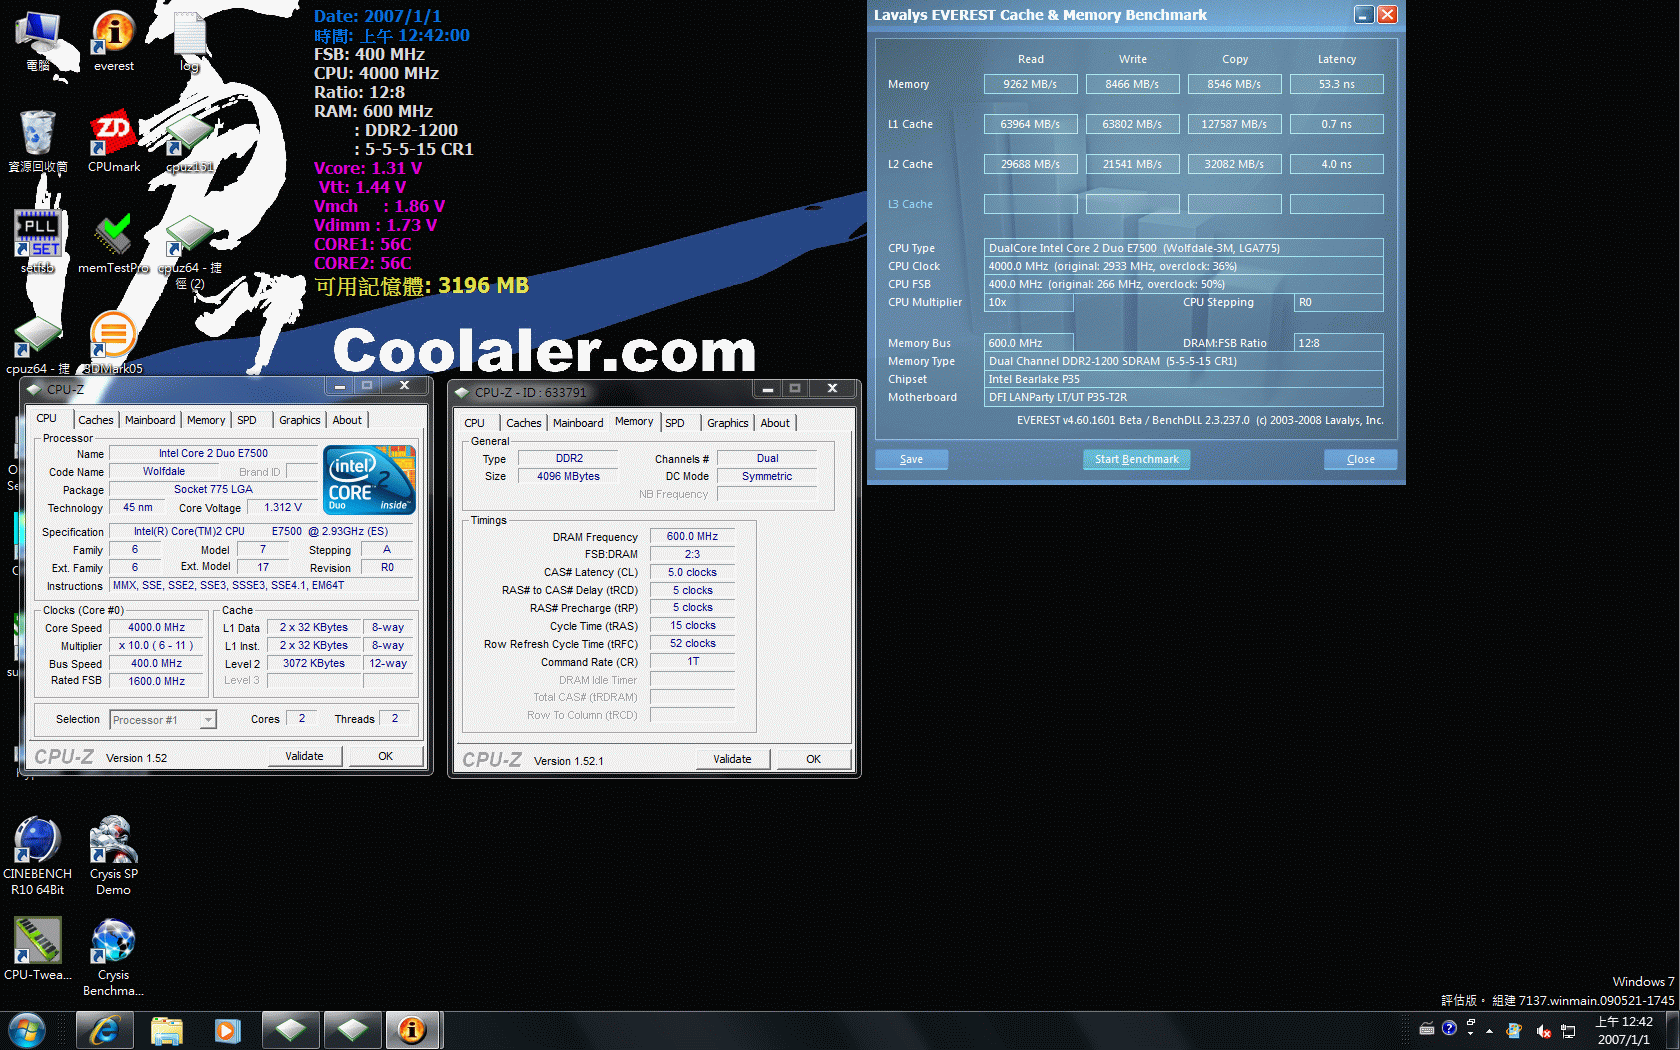The height and width of the screenshot is (1050, 1680).
Task: Click Start Benchmark in EVEREST
Action: click(1136, 459)
